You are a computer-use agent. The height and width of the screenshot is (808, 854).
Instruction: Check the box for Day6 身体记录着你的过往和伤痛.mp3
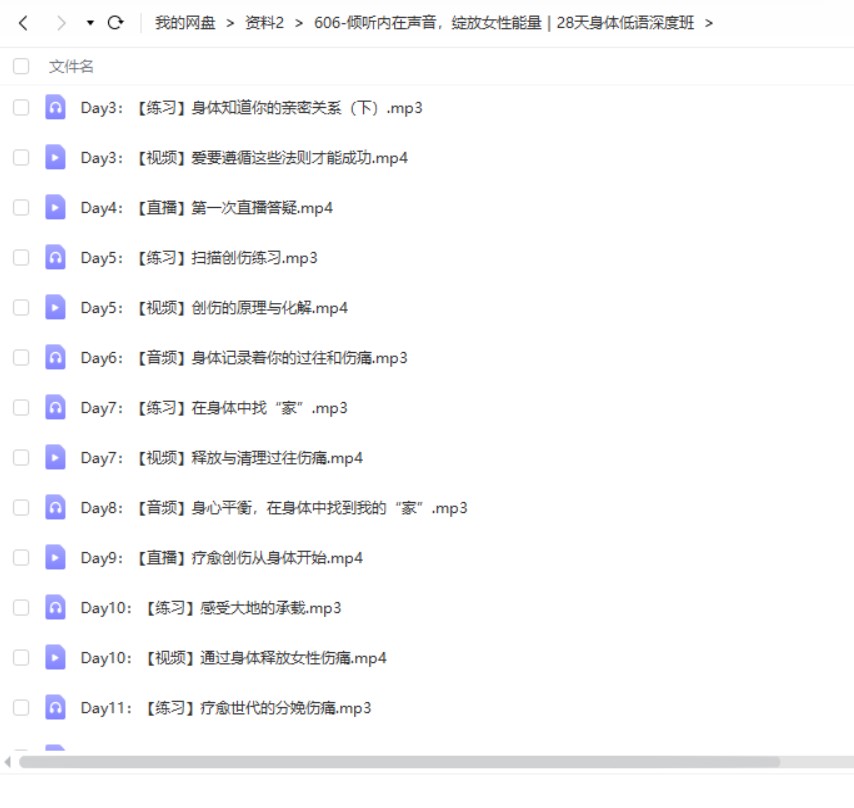(x=21, y=358)
